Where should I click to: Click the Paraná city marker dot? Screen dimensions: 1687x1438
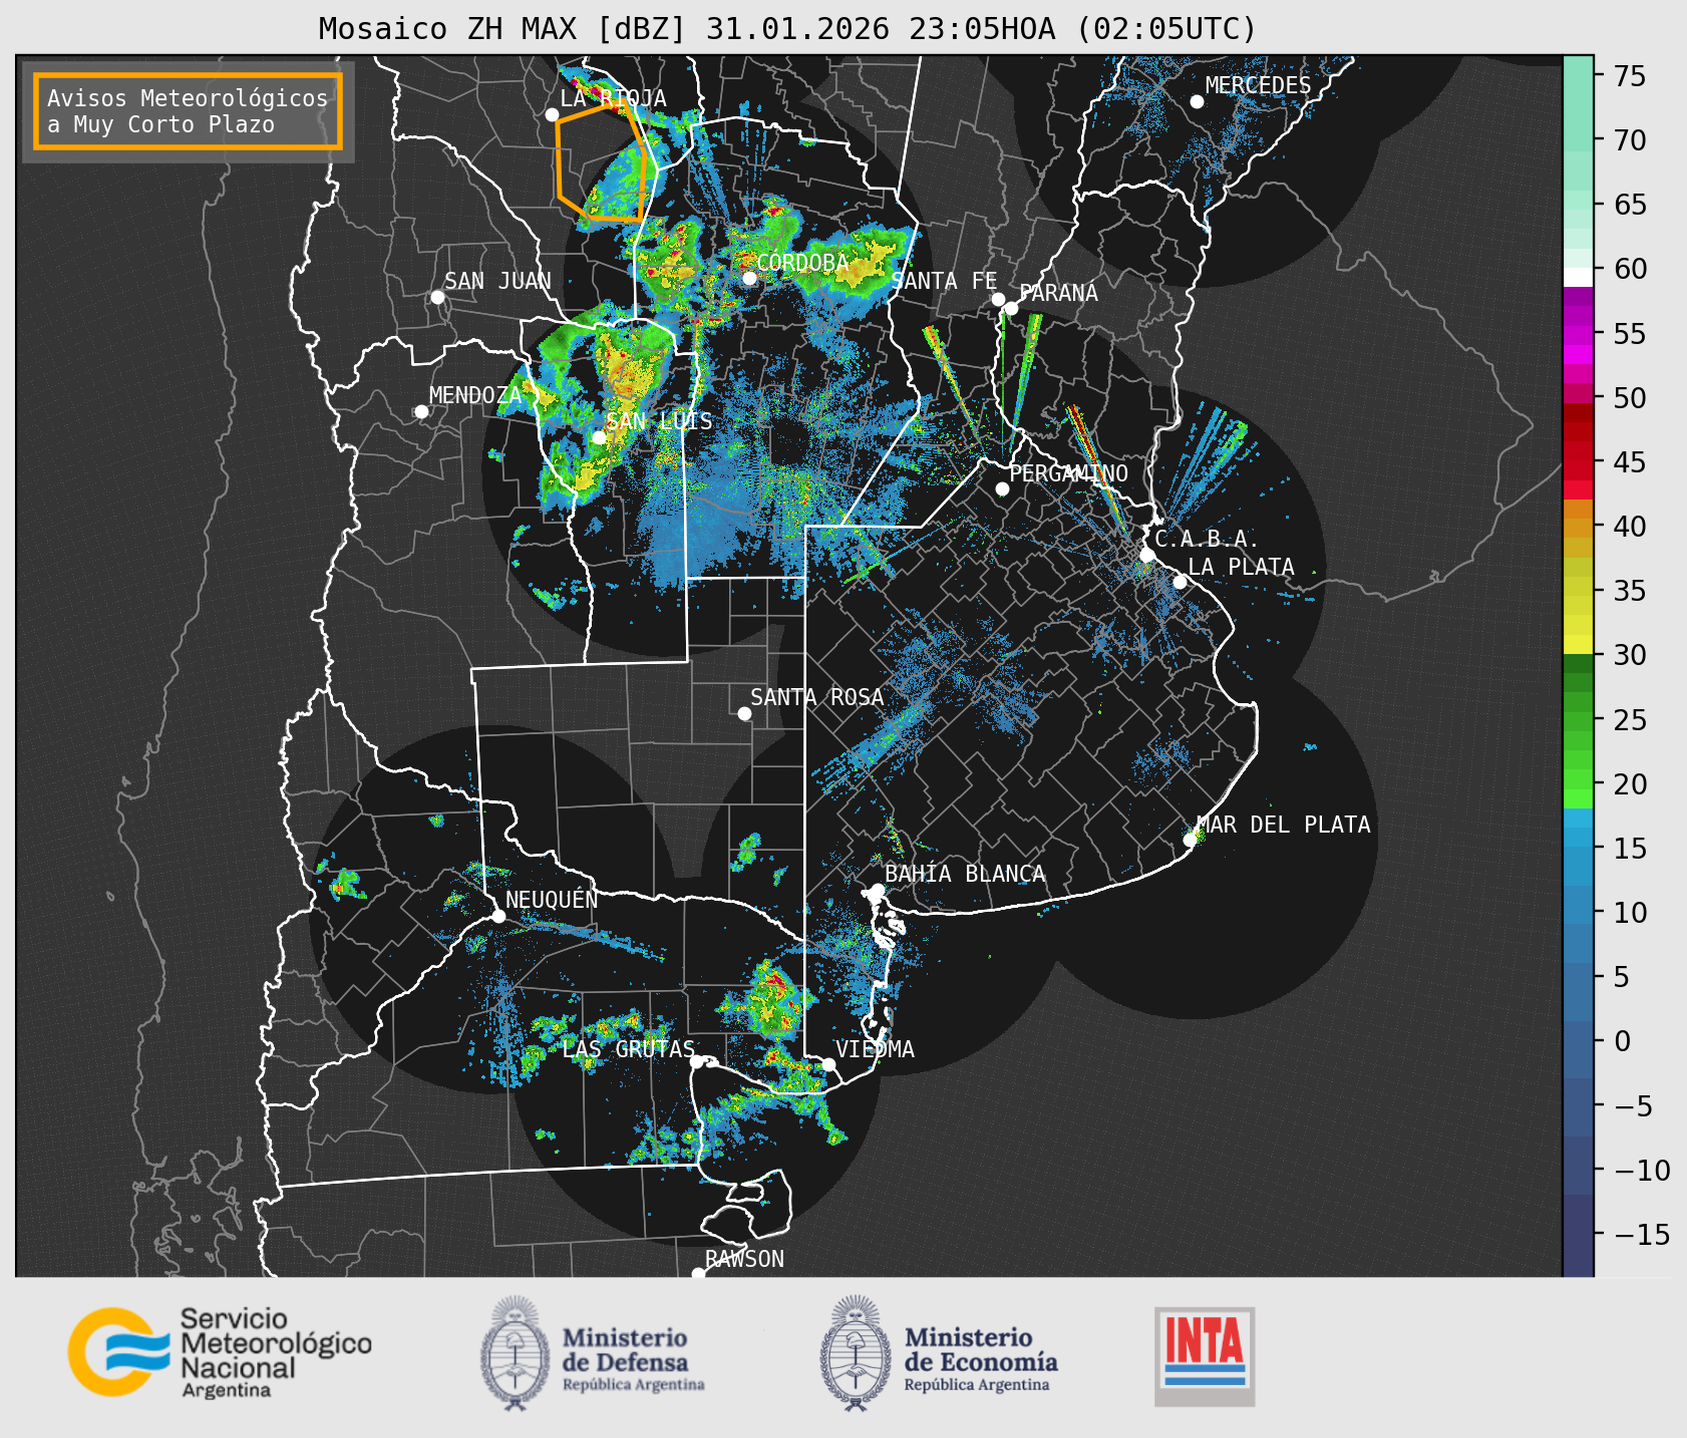(x=1011, y=308)
